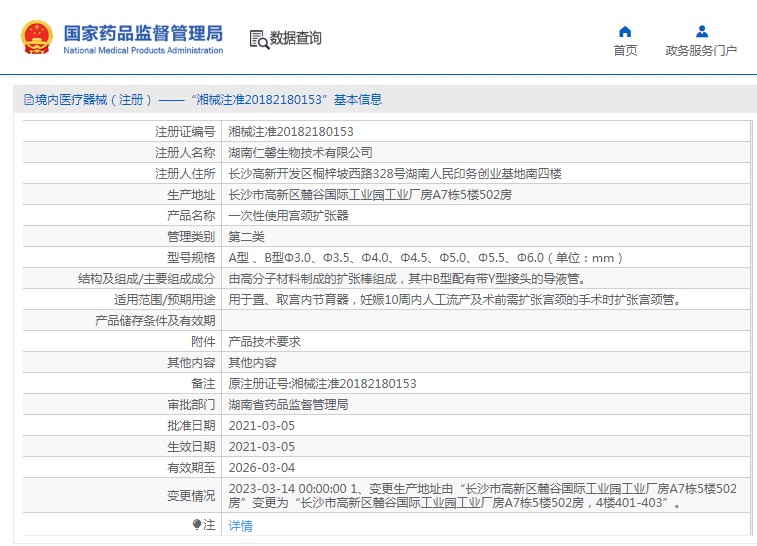Click the 适用范围/预期用途 description text
Screen dimensions: 757x546
coord(455,300)
